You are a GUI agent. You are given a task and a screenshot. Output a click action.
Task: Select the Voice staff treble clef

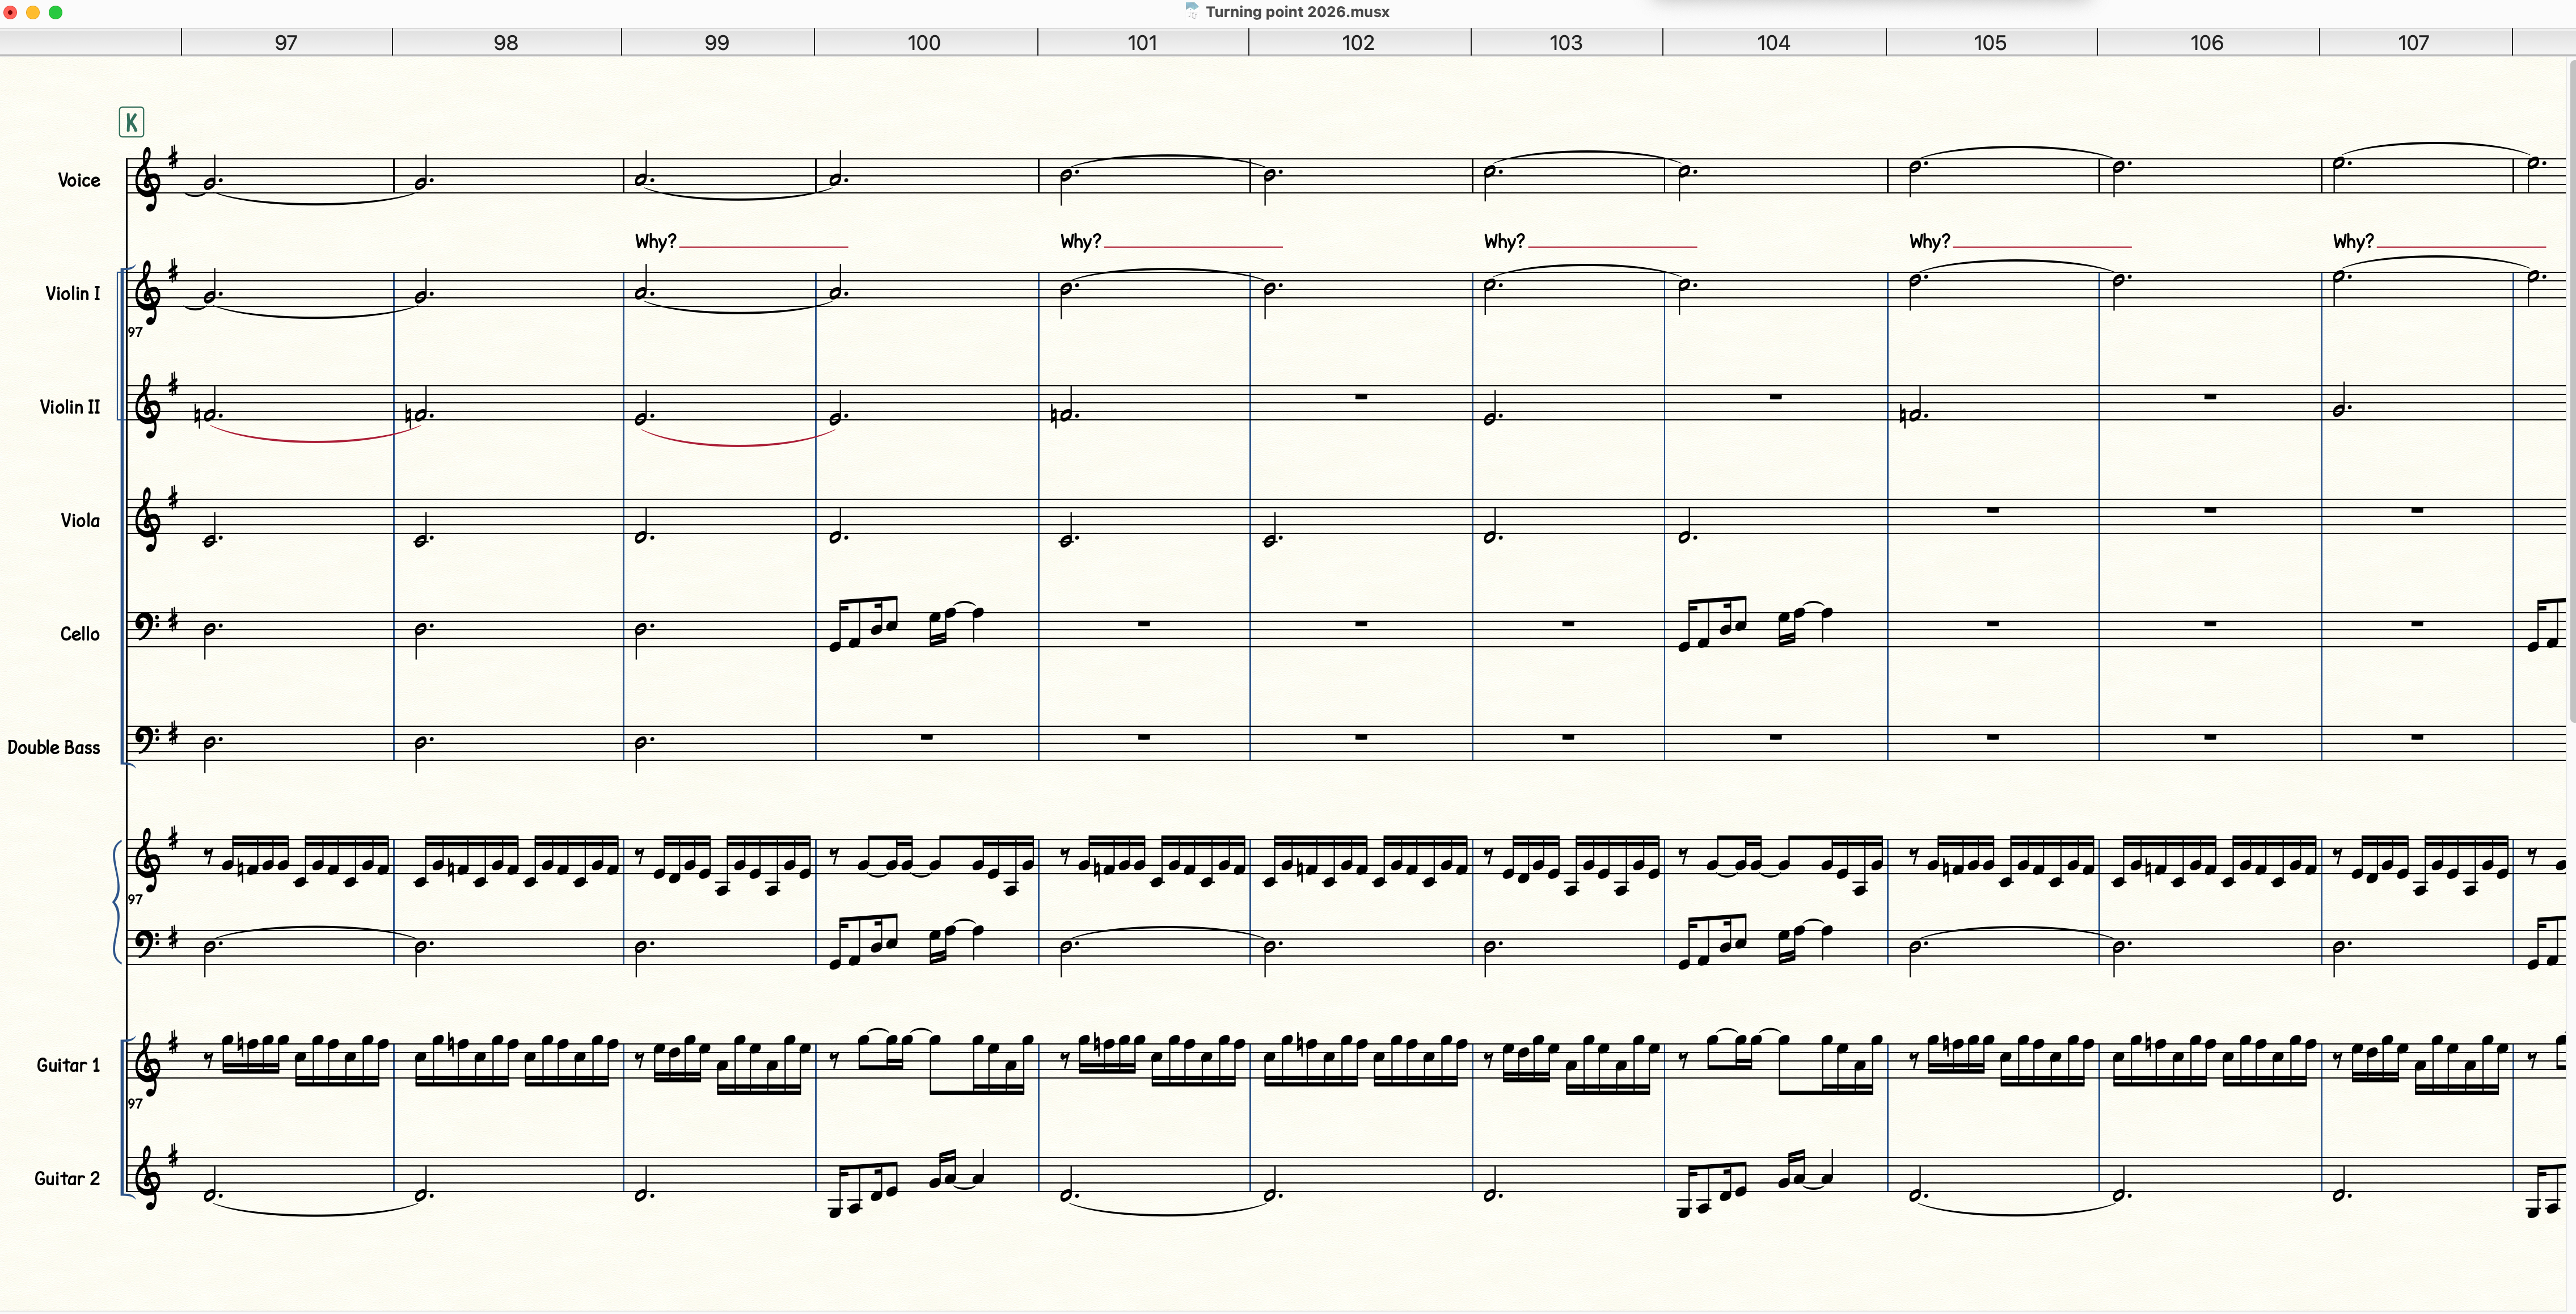click(148, 179)
